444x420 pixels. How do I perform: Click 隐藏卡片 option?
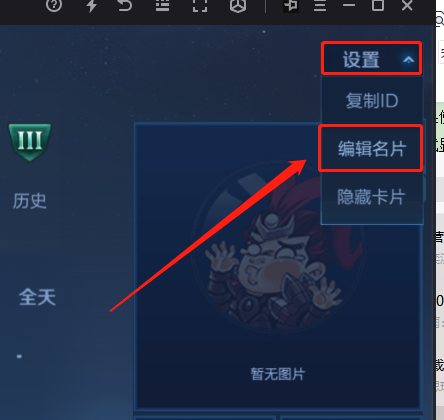371,197
